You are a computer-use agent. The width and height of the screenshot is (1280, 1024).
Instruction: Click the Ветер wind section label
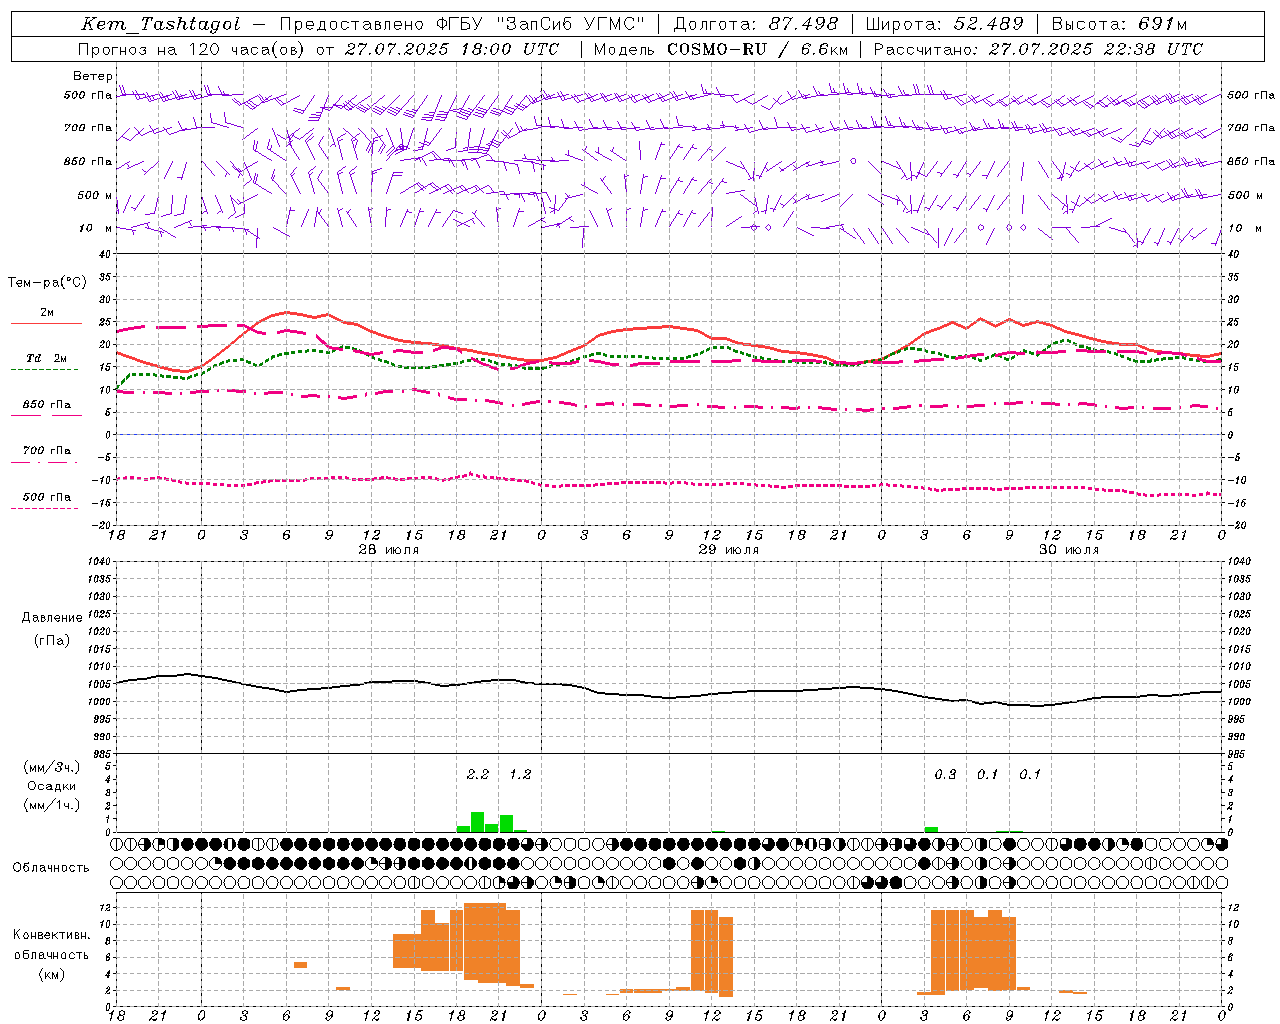click(x=93, y=76)
